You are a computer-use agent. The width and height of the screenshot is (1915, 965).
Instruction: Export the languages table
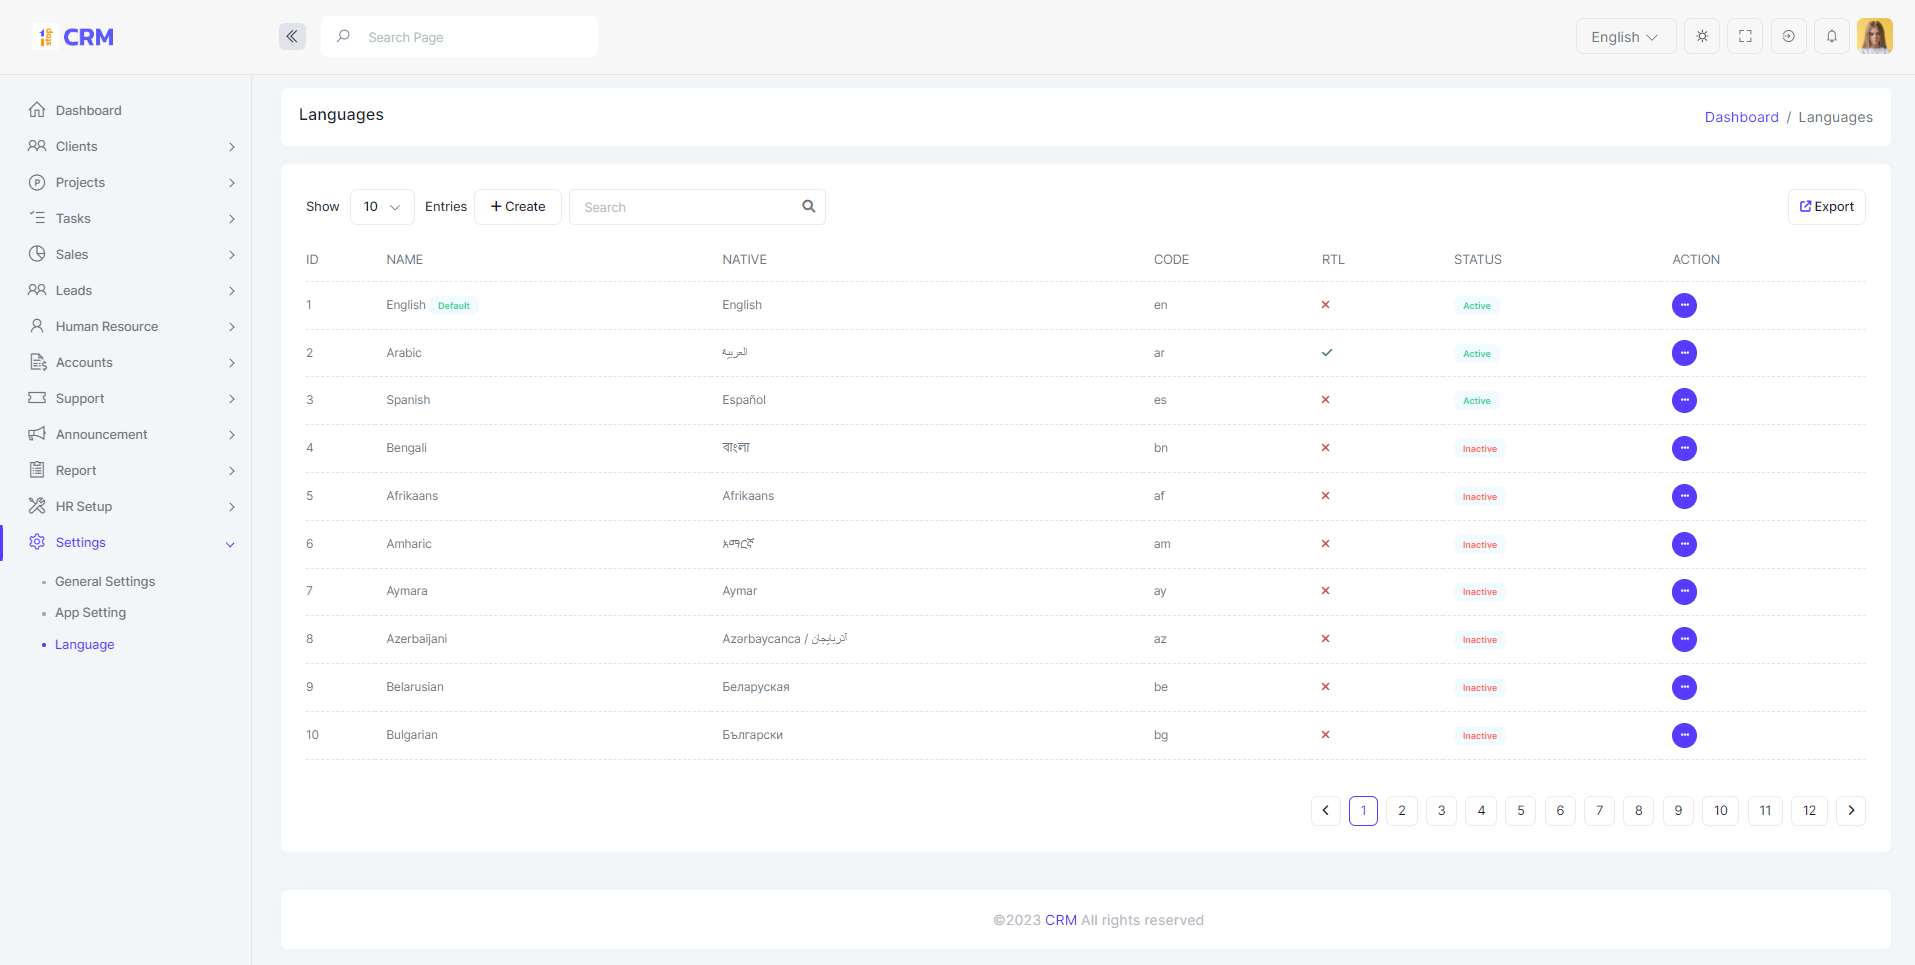(1826, 207)
